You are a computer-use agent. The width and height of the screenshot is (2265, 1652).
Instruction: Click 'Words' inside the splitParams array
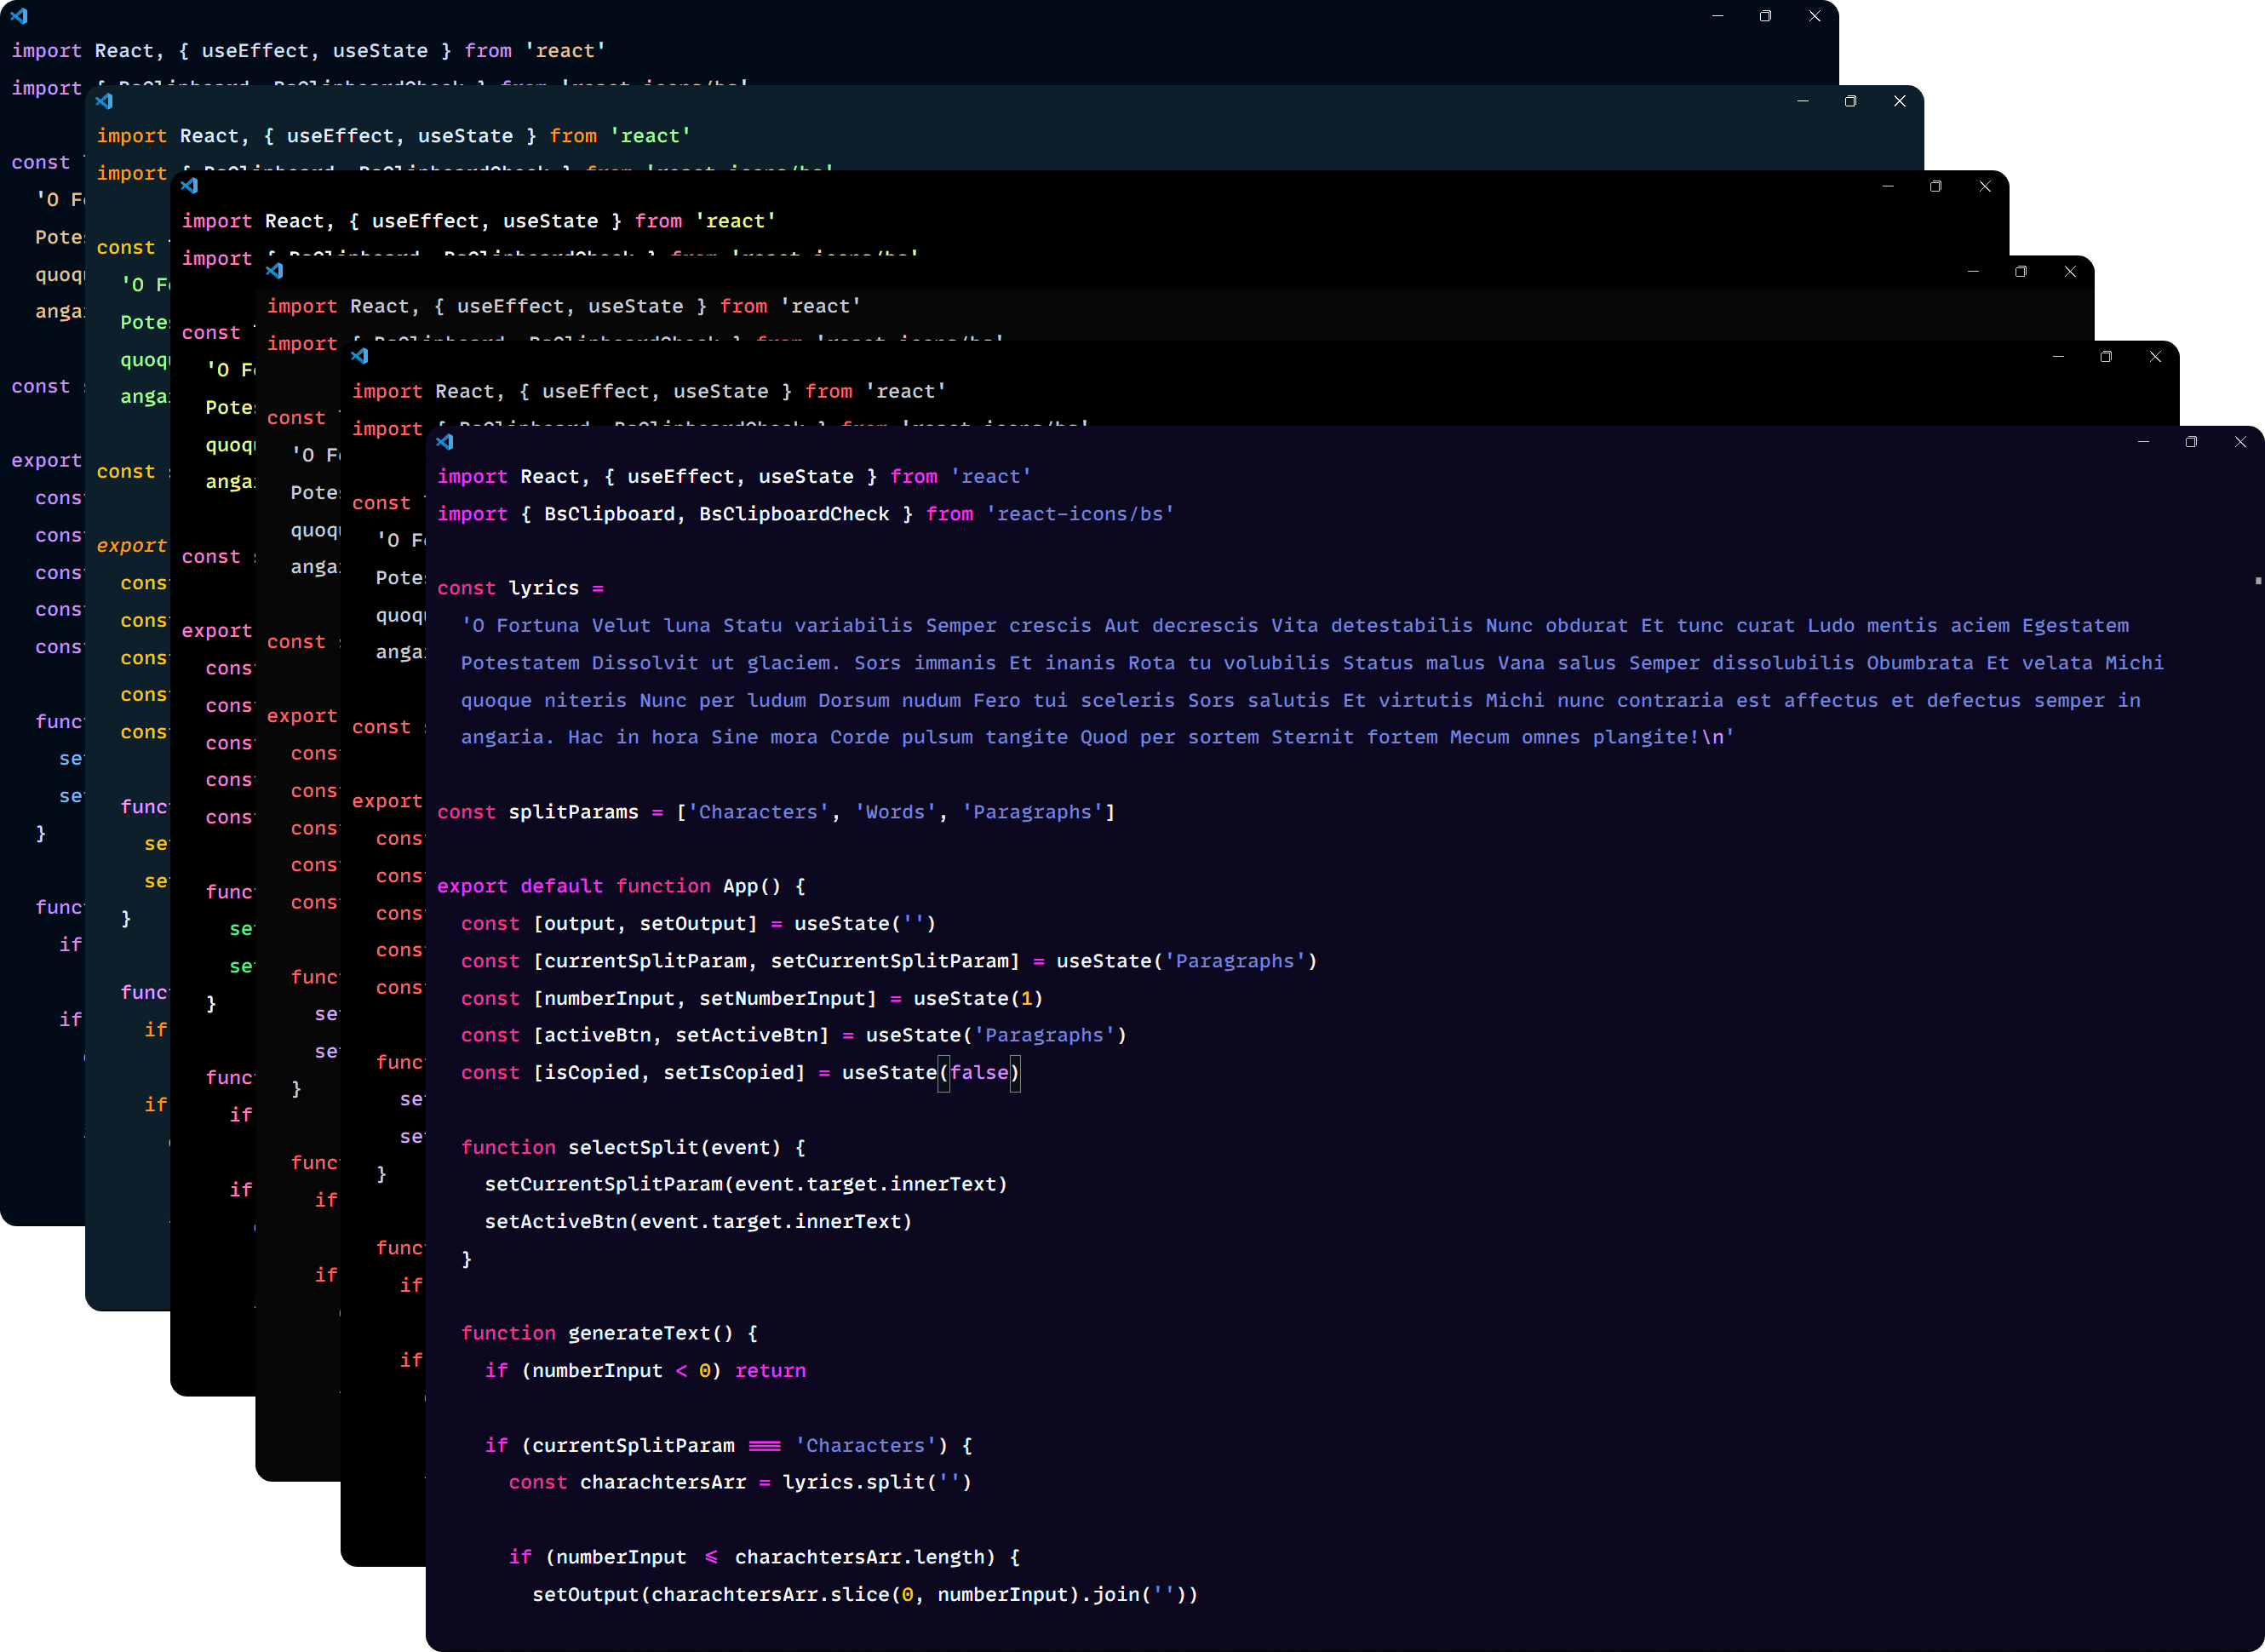[x=895, y=812]
